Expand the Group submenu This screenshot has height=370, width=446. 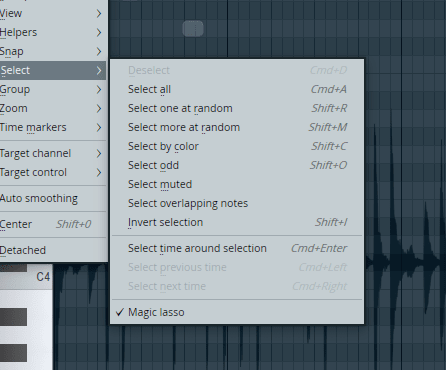coord(53,90)
